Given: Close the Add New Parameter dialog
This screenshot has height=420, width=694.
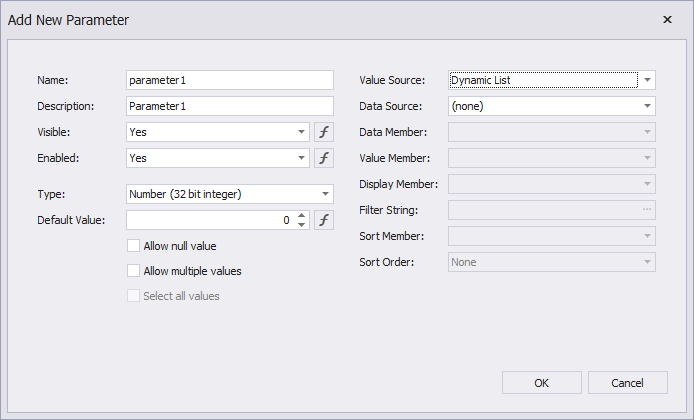Looking at the screenshot, I should click(668, 19).
